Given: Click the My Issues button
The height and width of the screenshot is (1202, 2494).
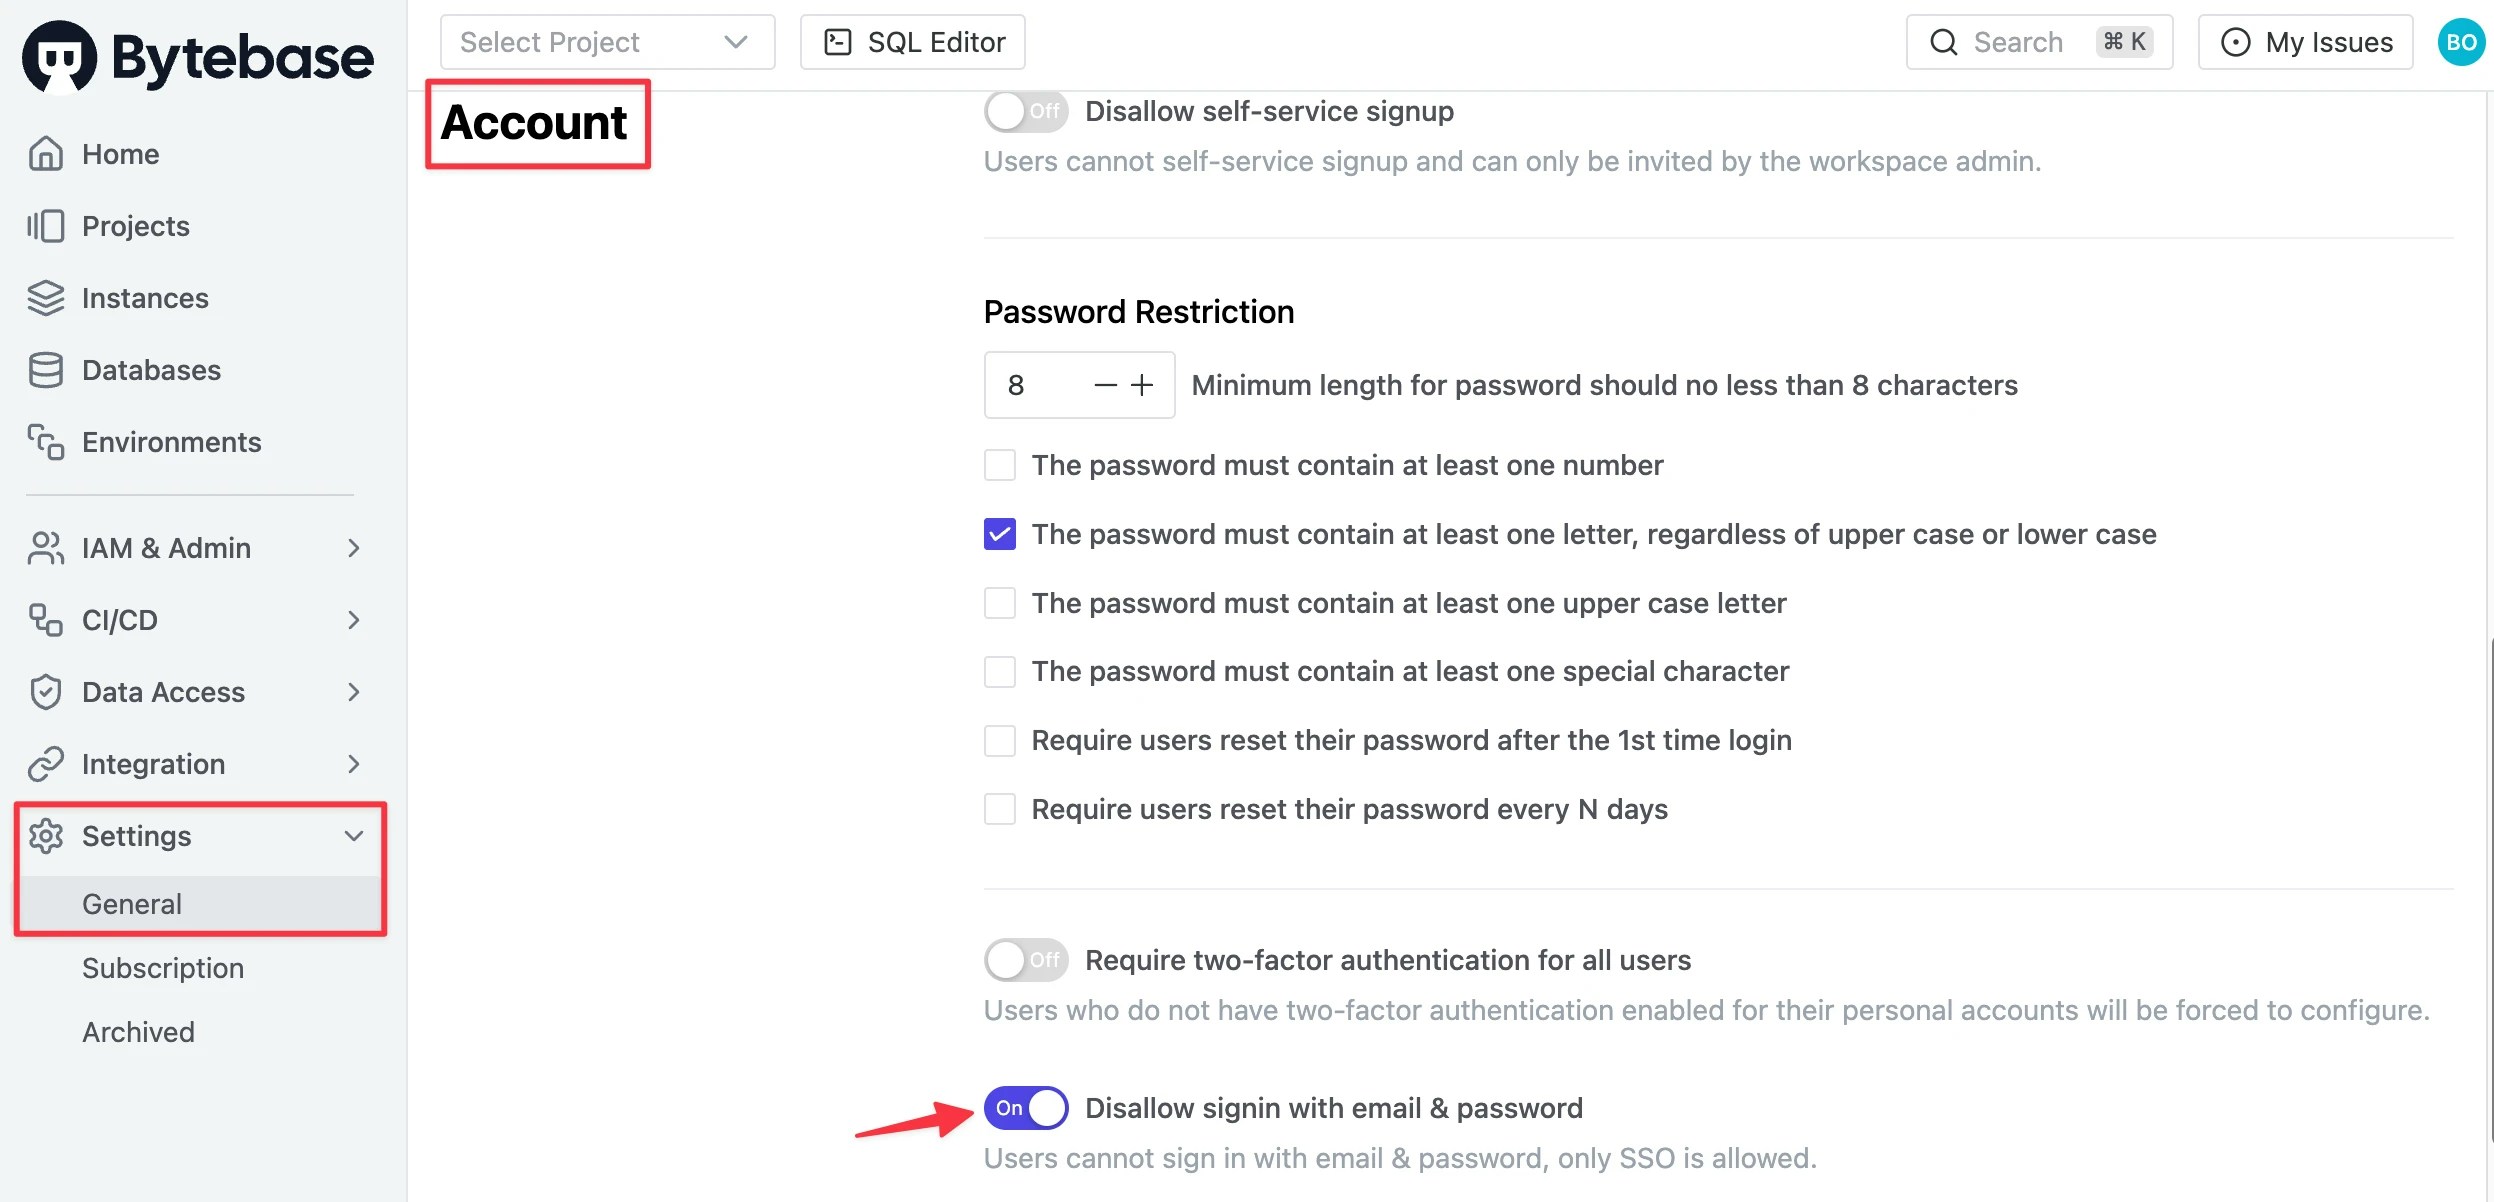Looking at the screenshot, I should click(x=2305, y=41).
